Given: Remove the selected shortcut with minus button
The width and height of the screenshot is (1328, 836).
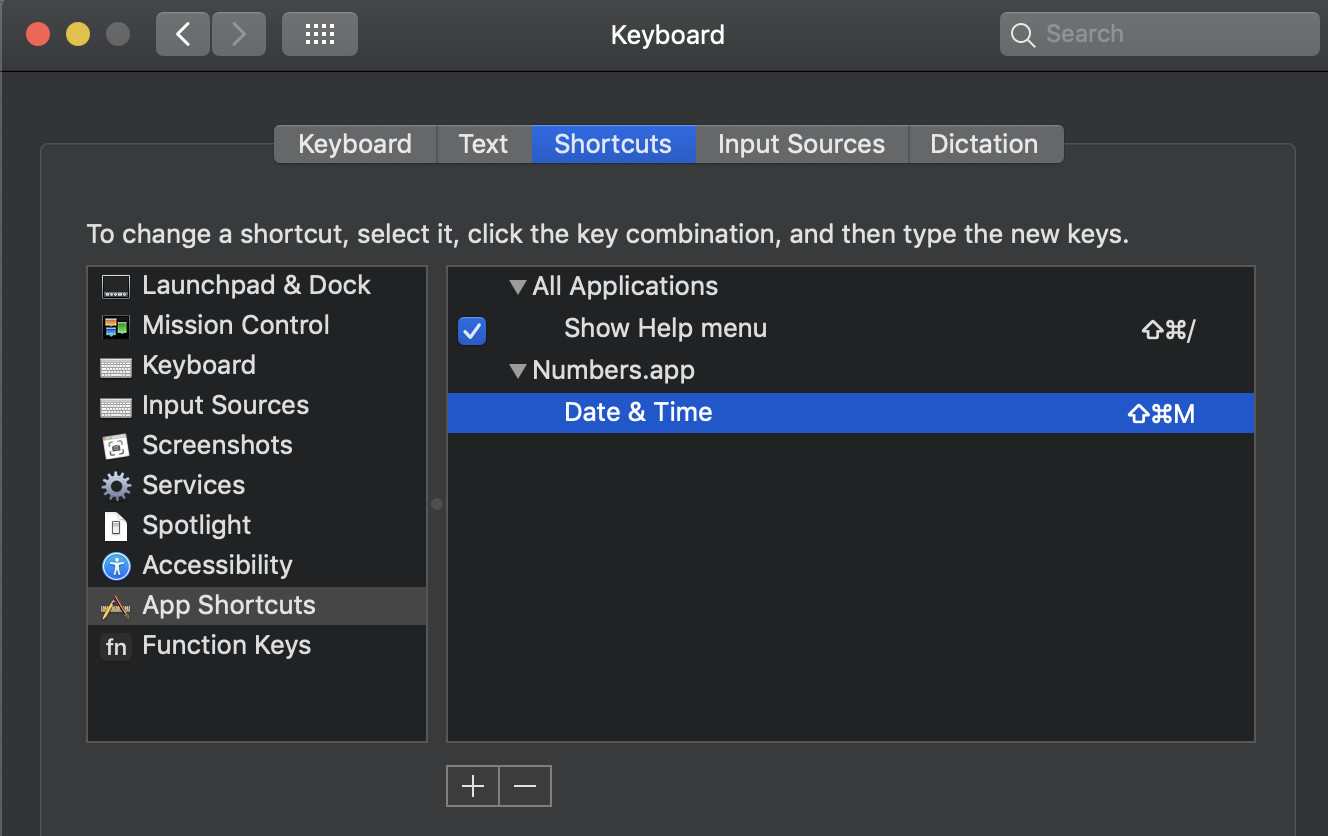Looking at the screenshot, I should (525, 786).
